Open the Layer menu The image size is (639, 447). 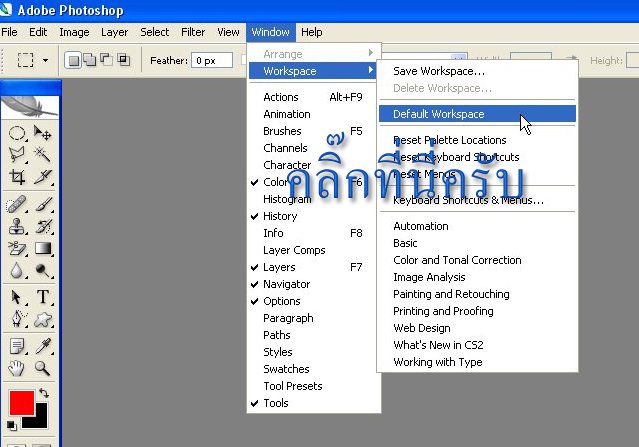click(x=115, y=32)
